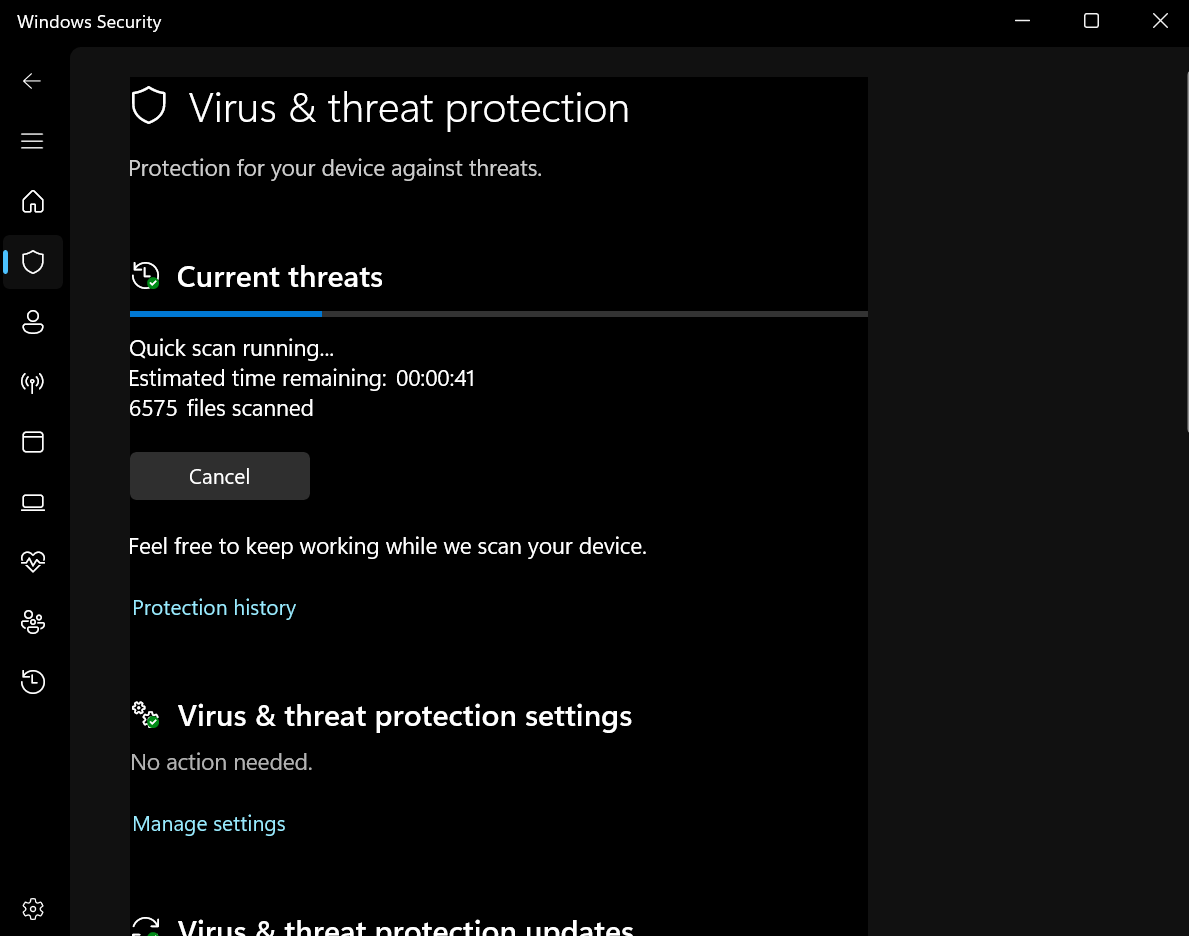The height and width of the screenshot is (936, 1189).
Task: Minimize the Windows Security window
Action: pyautogui.click(x=1022, y=21)
